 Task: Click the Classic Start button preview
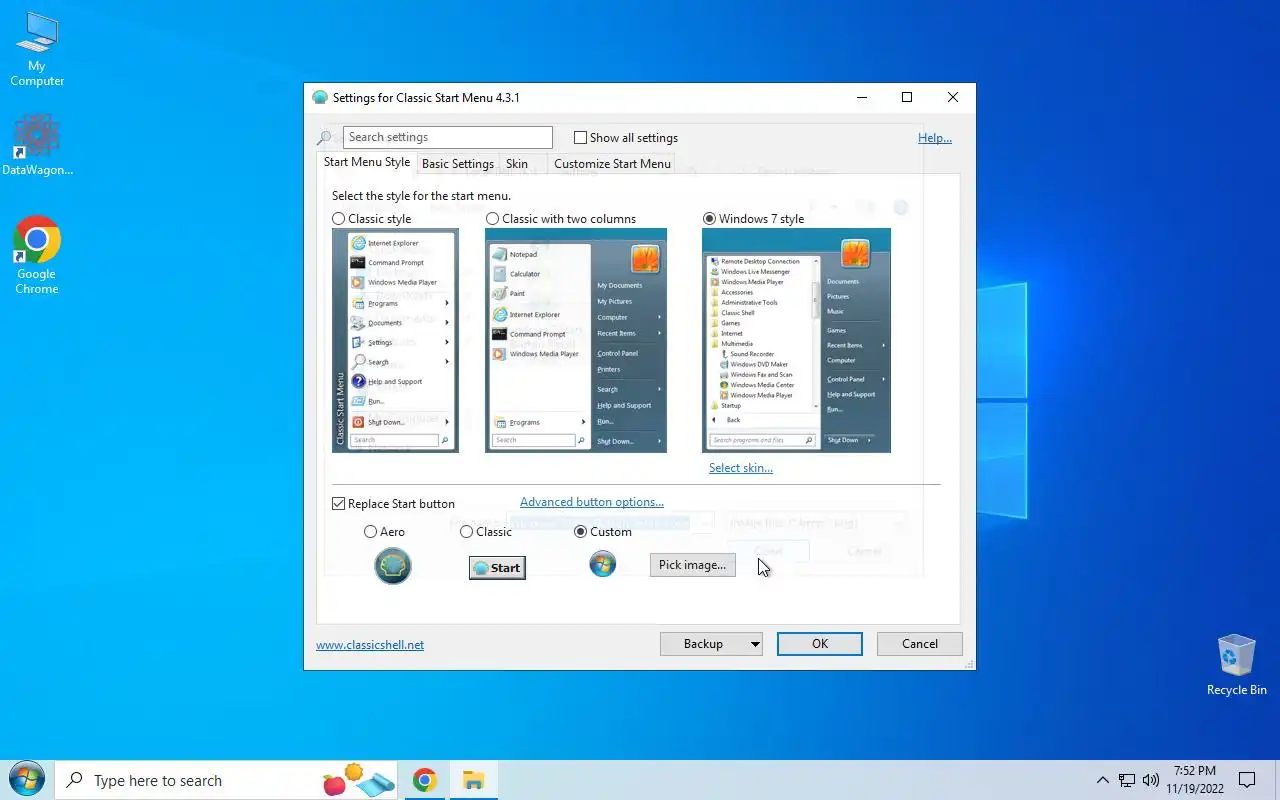pos(497,567)
